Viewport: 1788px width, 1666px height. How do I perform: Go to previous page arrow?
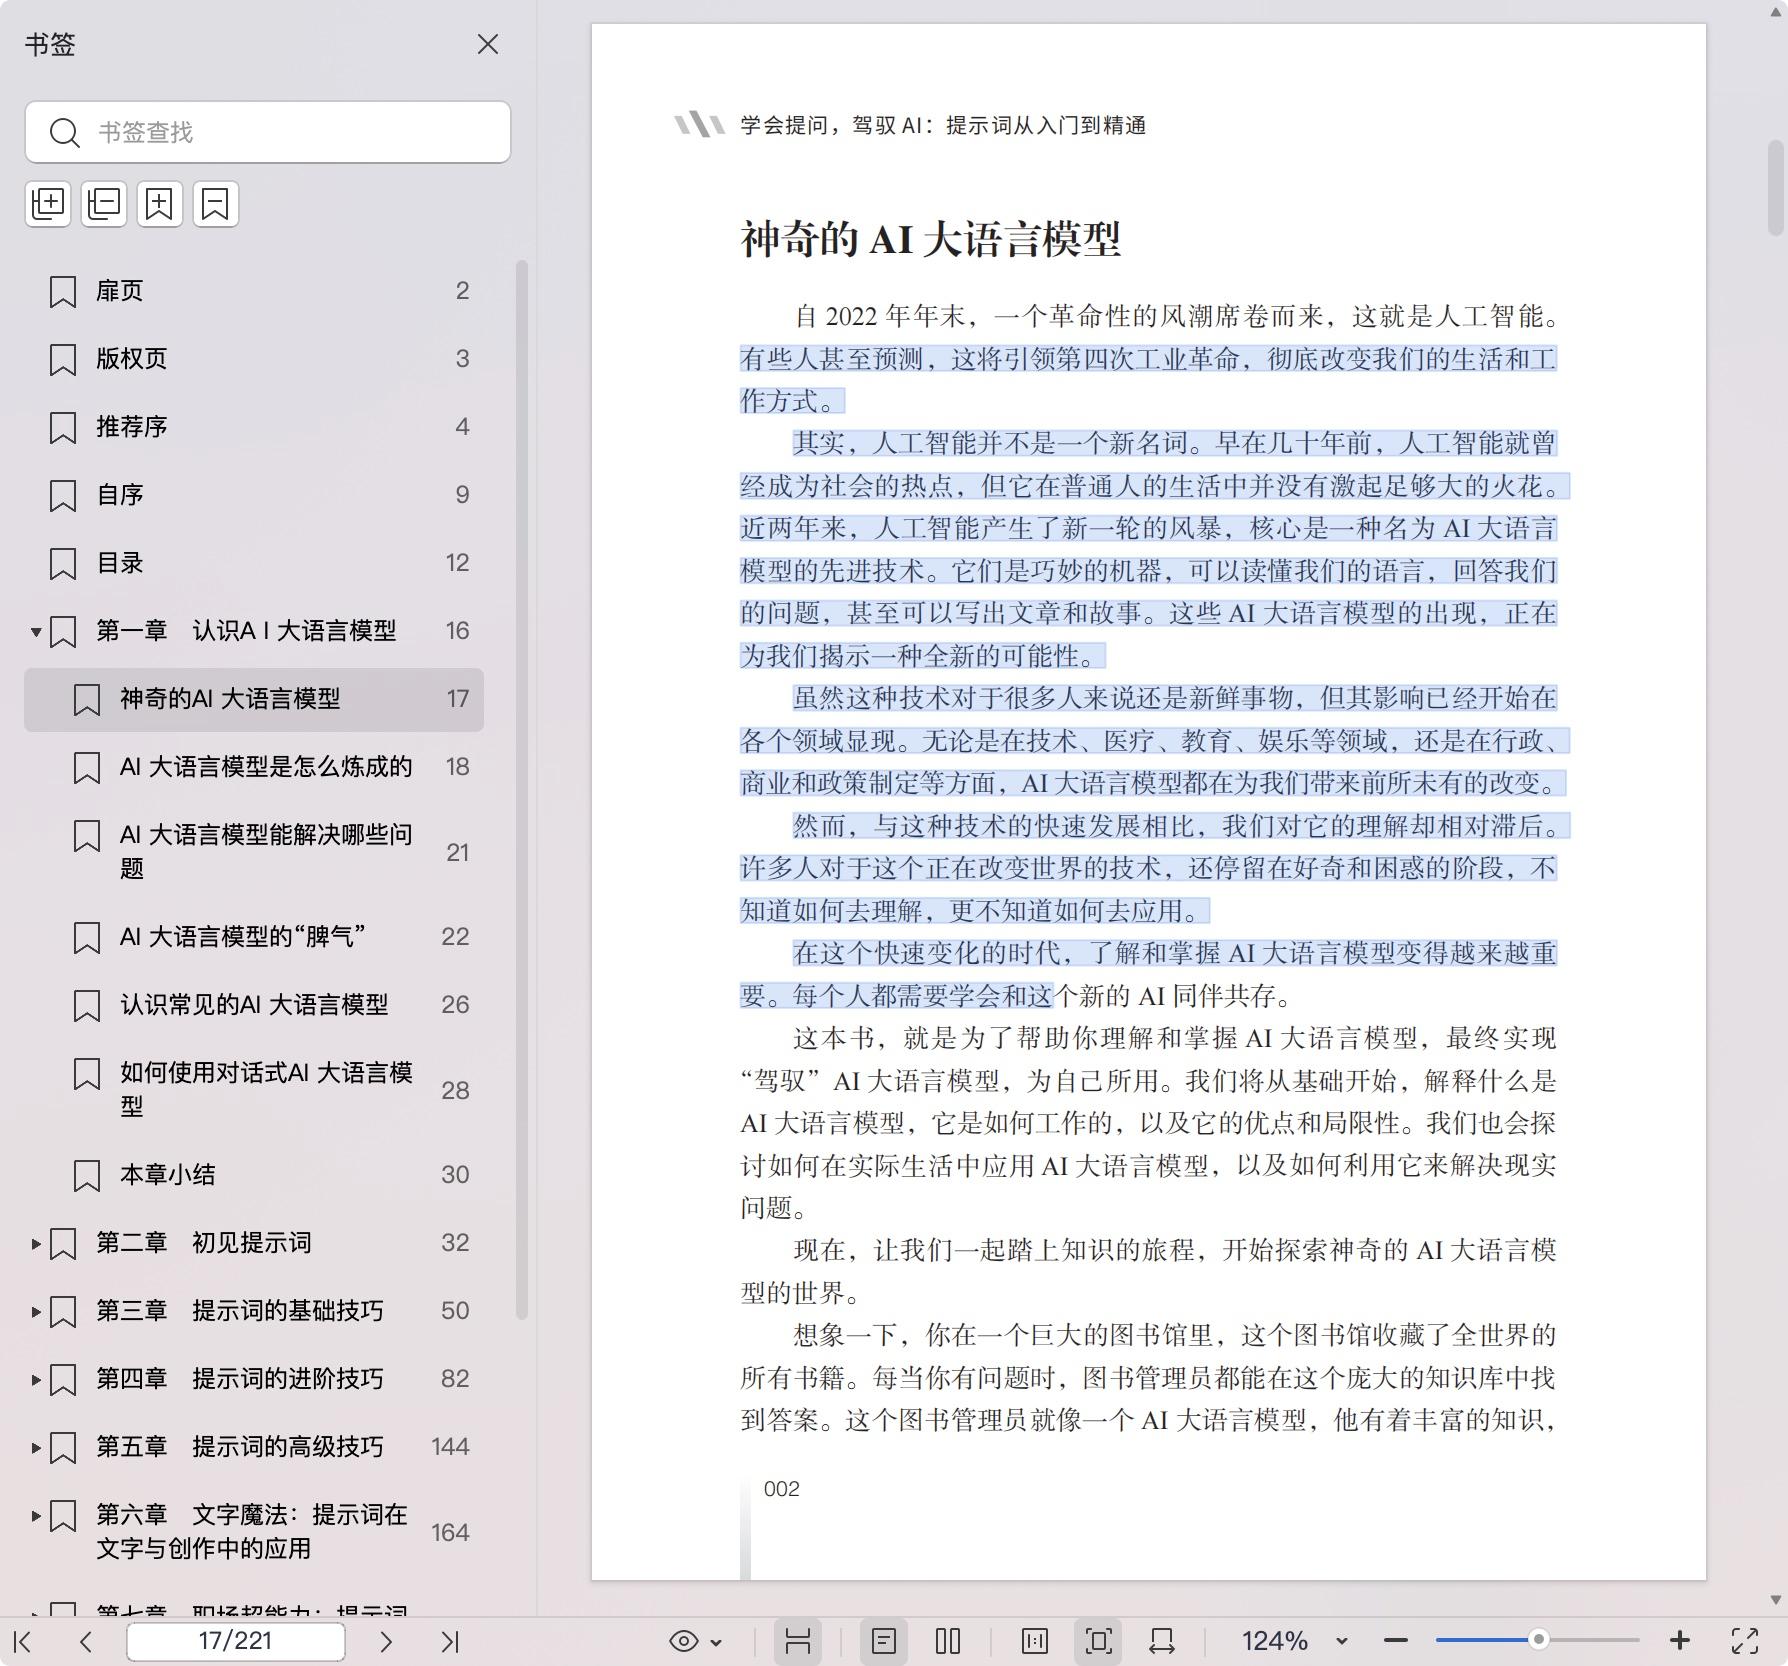tap(86, 1641)
